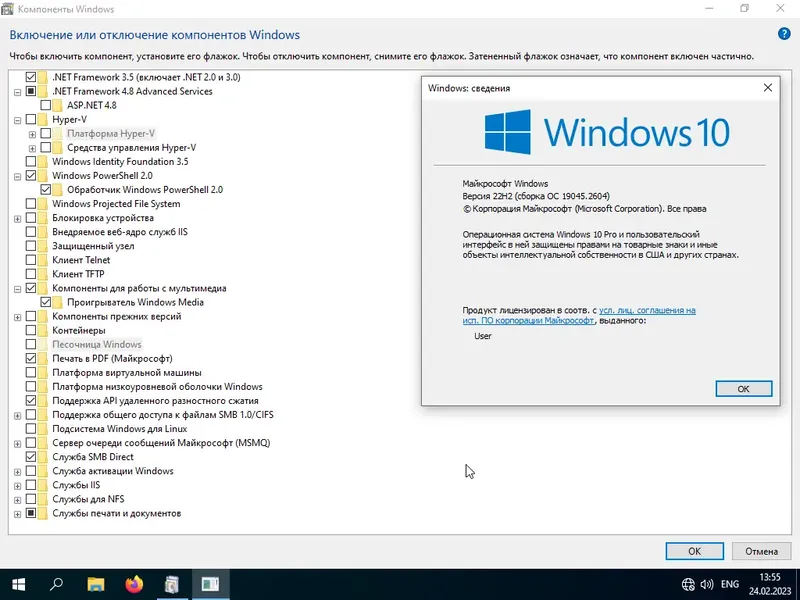
Task: Enable Клиент Telnet checkbox
Action: (31, 260)
